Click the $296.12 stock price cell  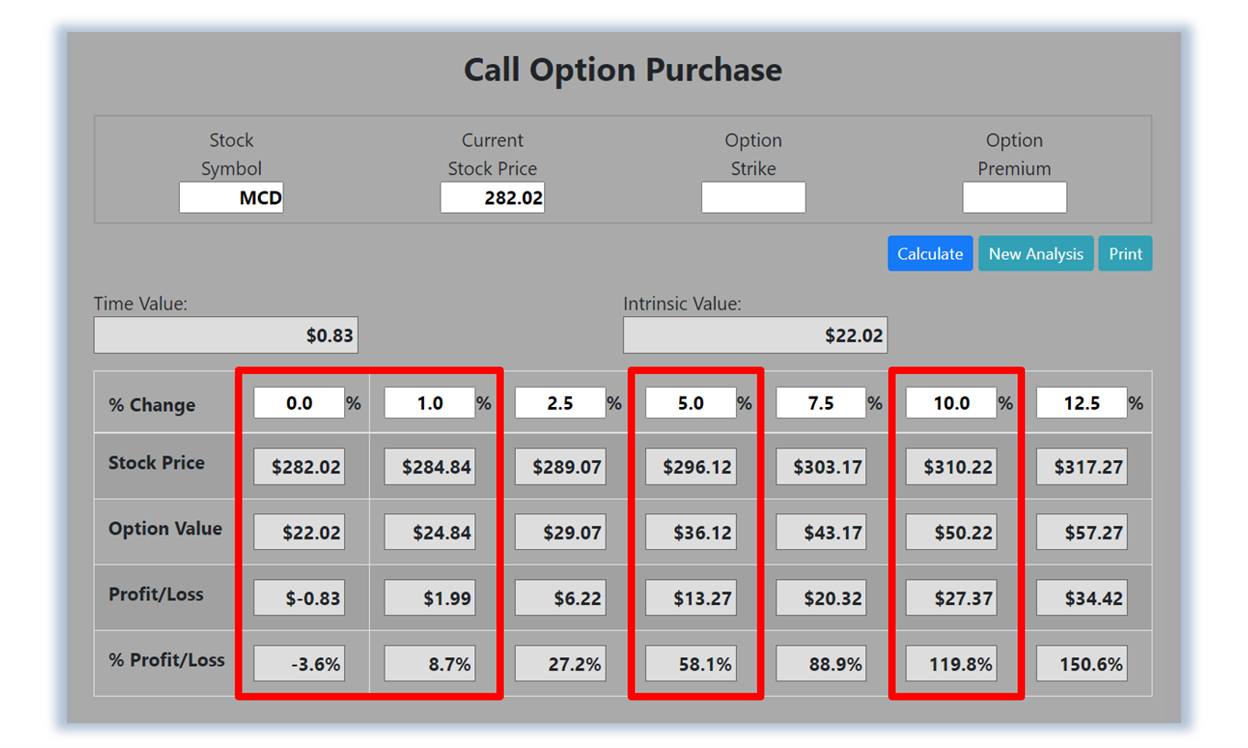pos(691,467)
